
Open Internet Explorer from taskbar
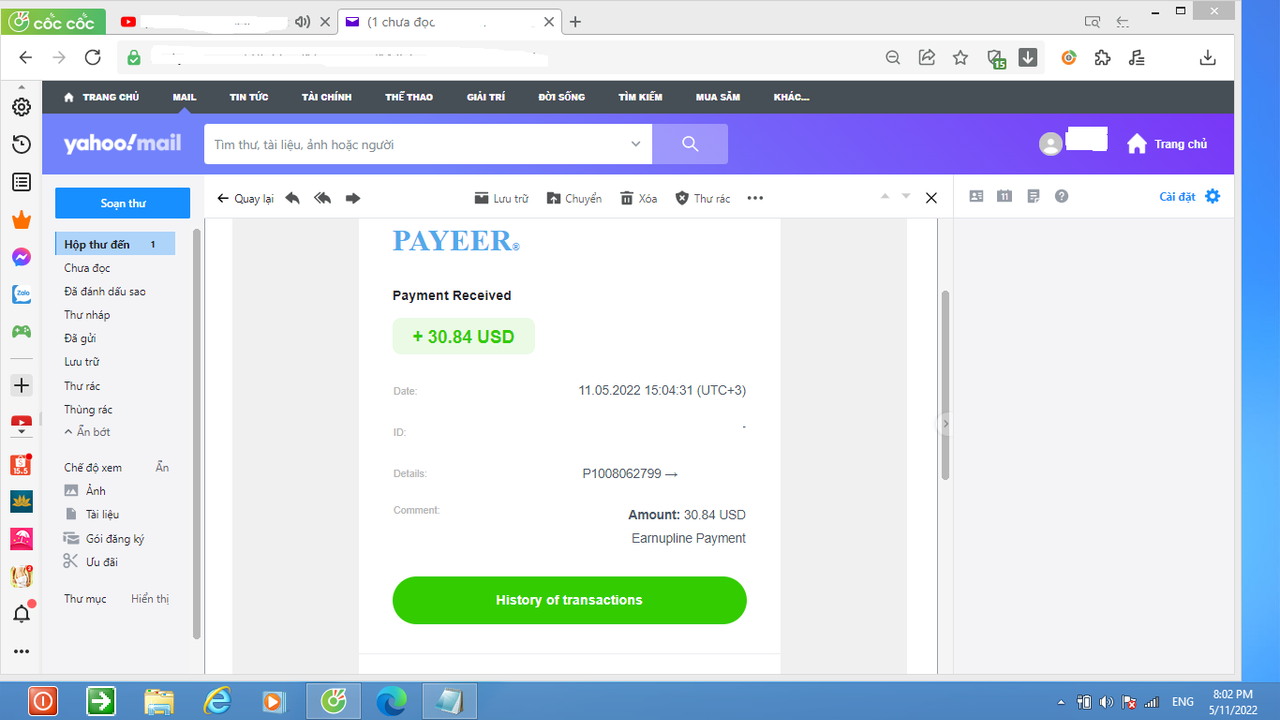click(x=216, y=700)
